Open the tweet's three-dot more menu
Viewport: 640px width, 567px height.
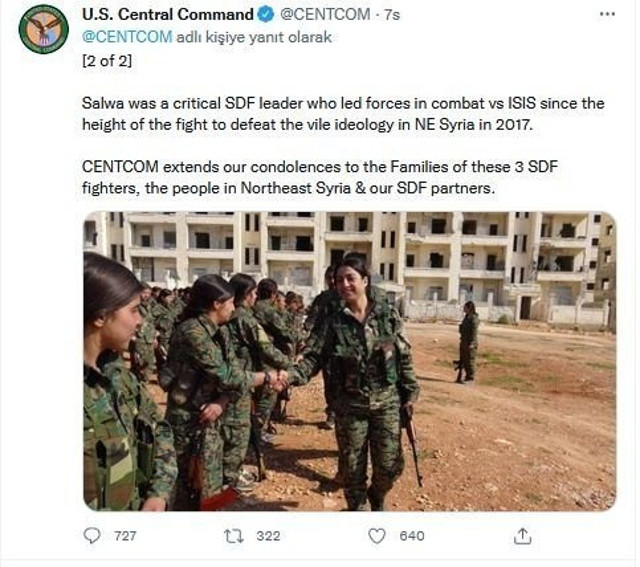(x=607, y=15)
